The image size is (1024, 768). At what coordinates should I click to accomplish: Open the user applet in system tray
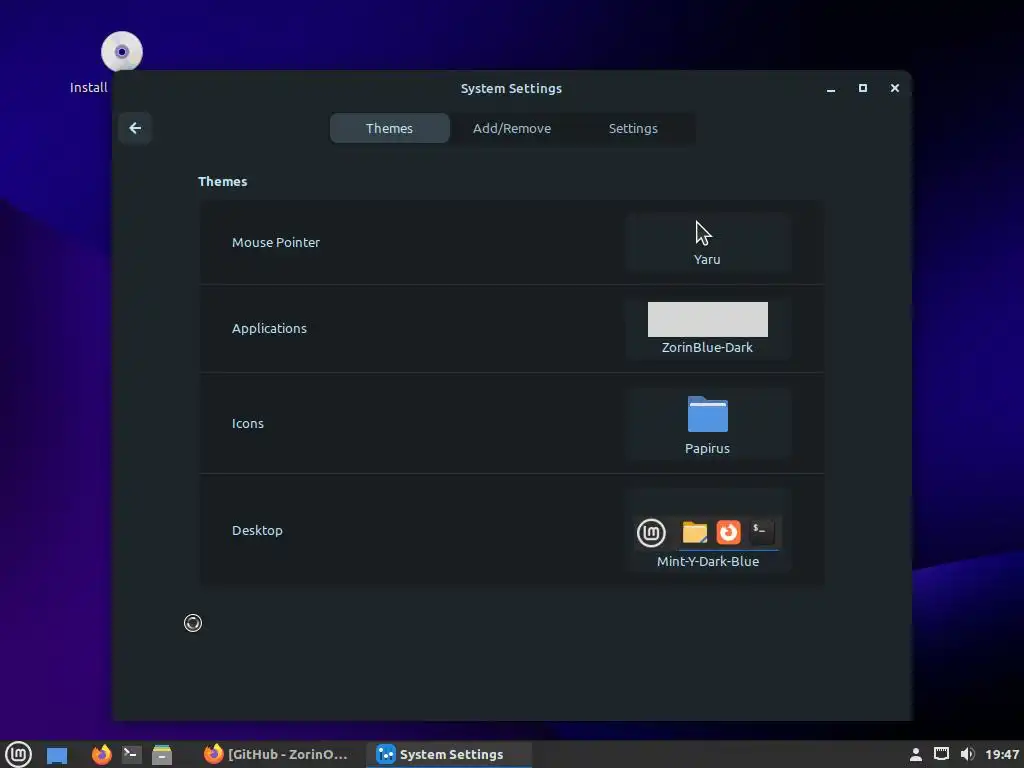coord(916,754)
